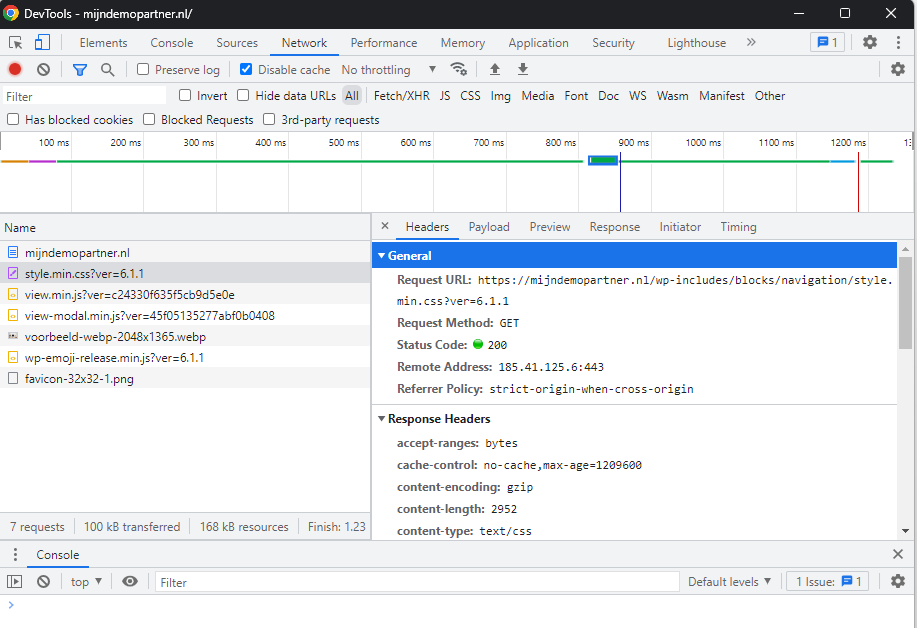Viewport: 917px width, 628px height.
Task: Select the mijndemopartner.nl document request
Action: (x=185, y=253)
